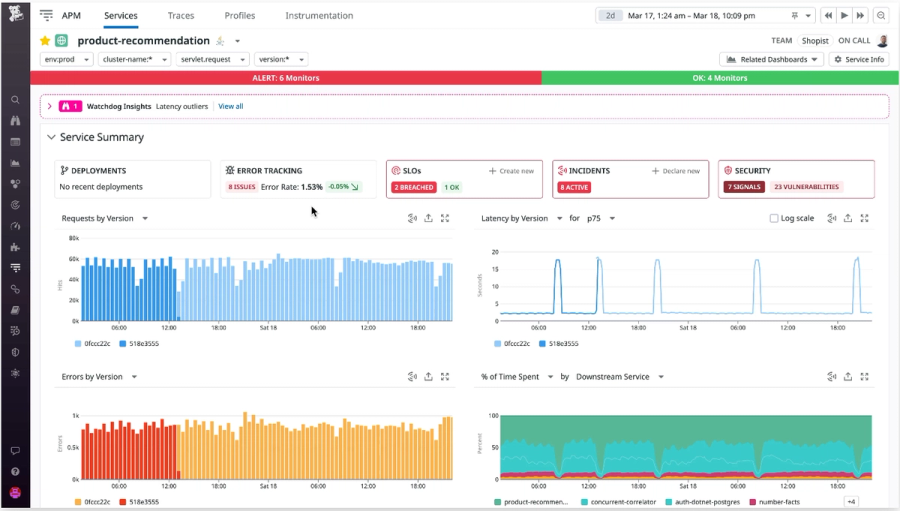Click the zoom-out magnifier icon near time range
The height and width of the screenshot is (511, 900).
point(880,16)
